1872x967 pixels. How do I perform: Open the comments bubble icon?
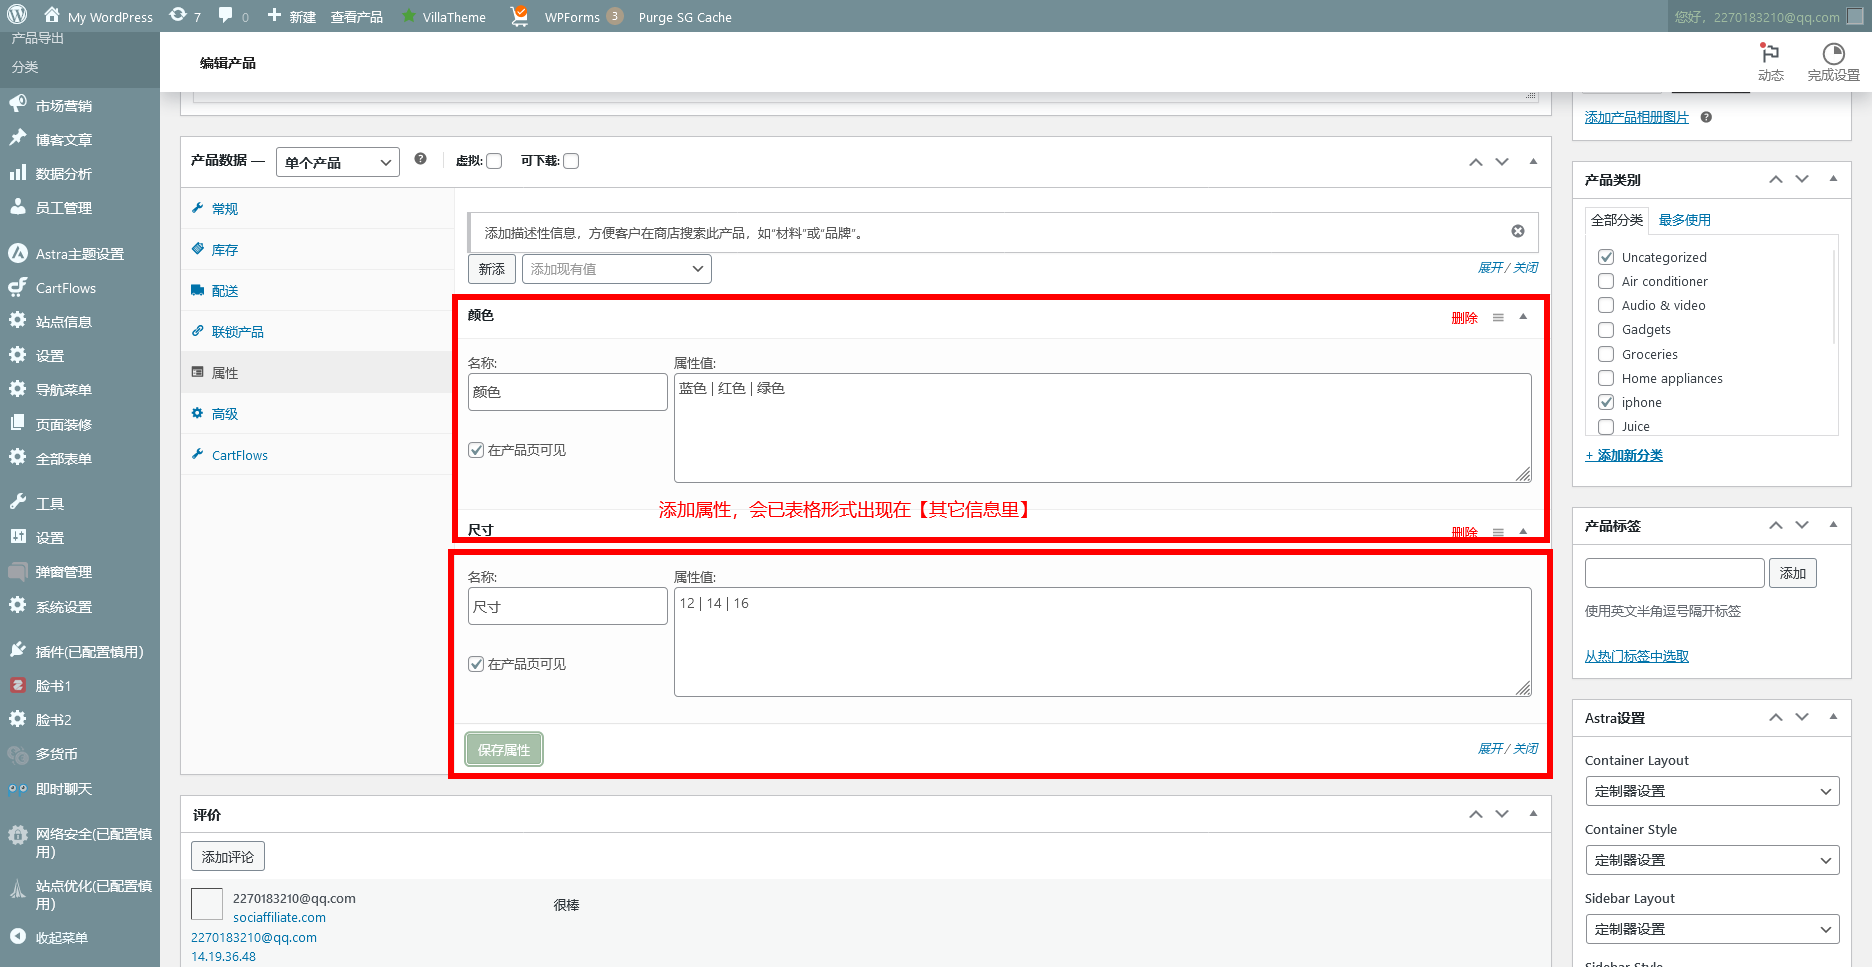(x=226, y=16)
